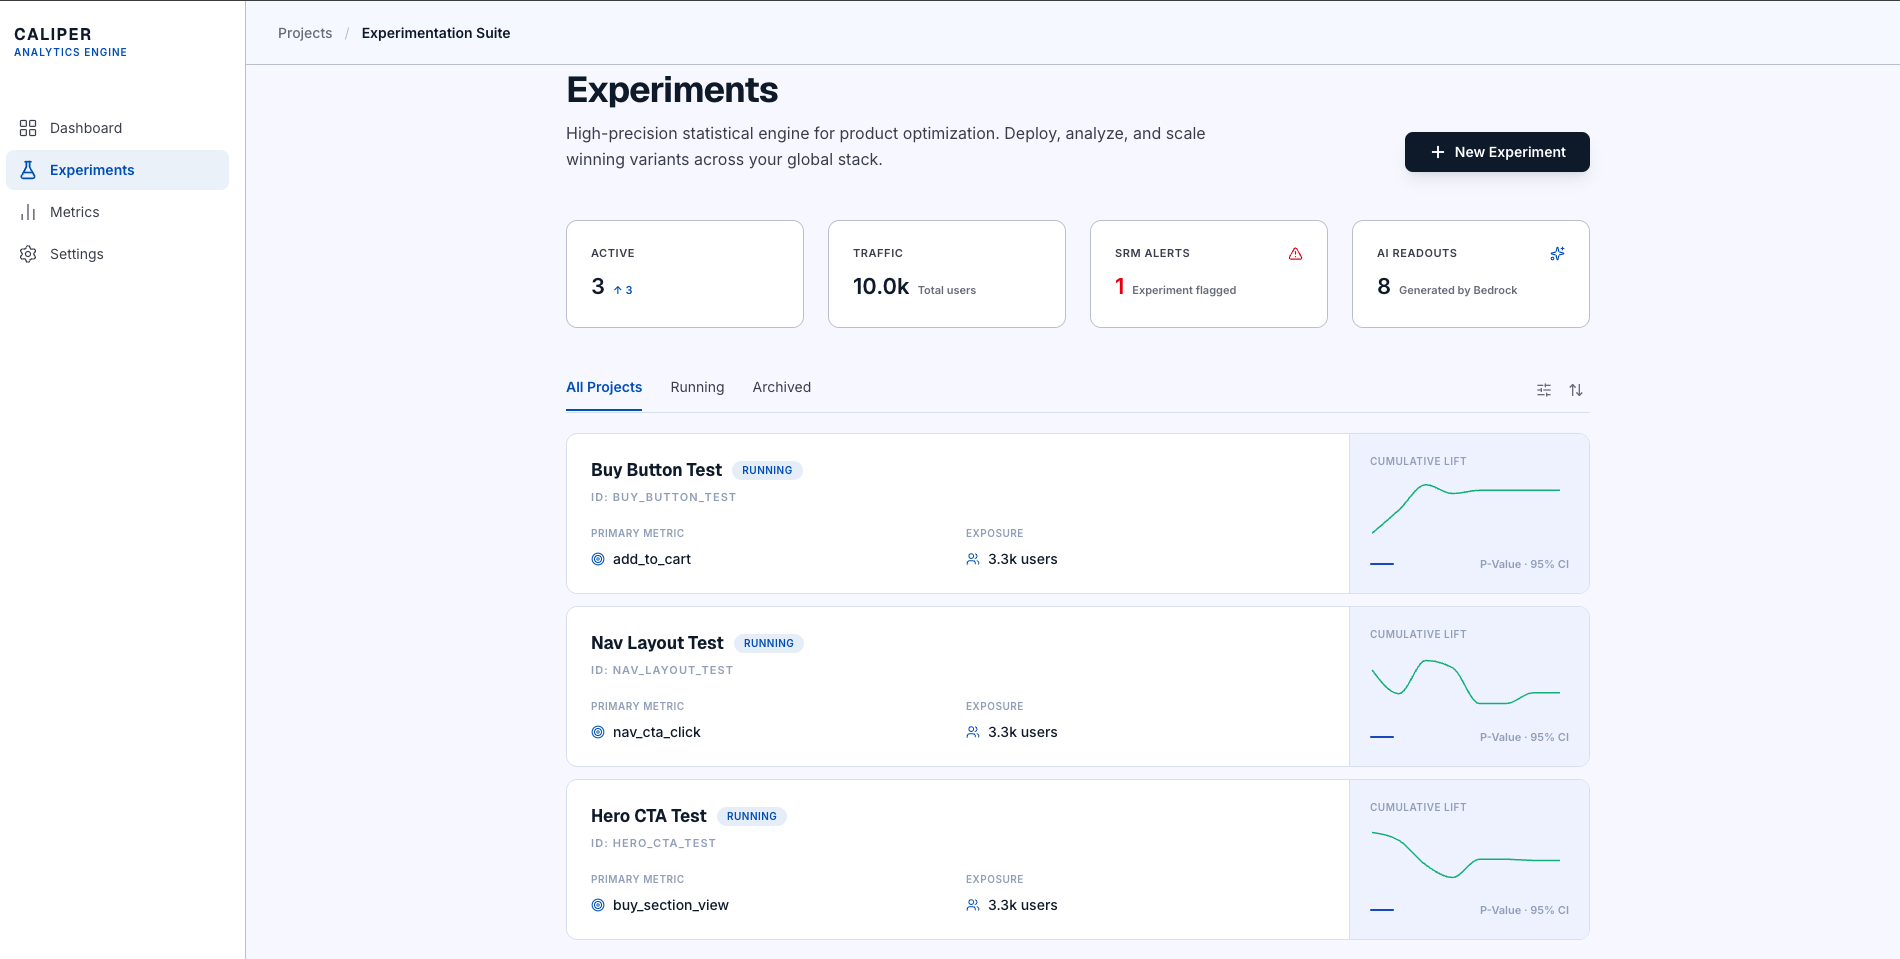Viewport: 1900px width, 959px height.
Task: Click the AI Readouts sparkle icon
Action: 1557,254
